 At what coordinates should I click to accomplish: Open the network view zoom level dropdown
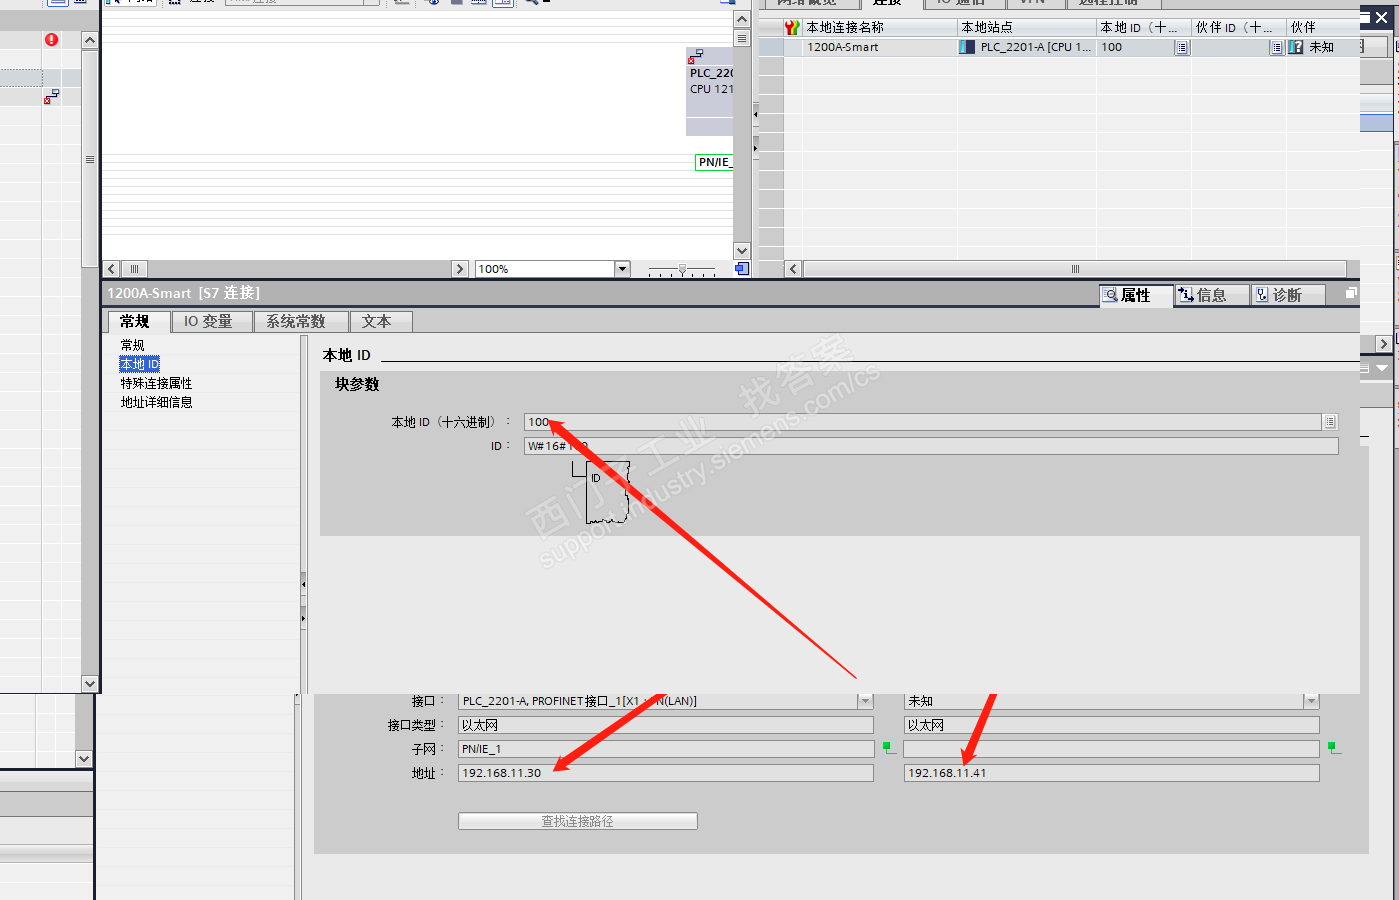(x=622, y=269)
